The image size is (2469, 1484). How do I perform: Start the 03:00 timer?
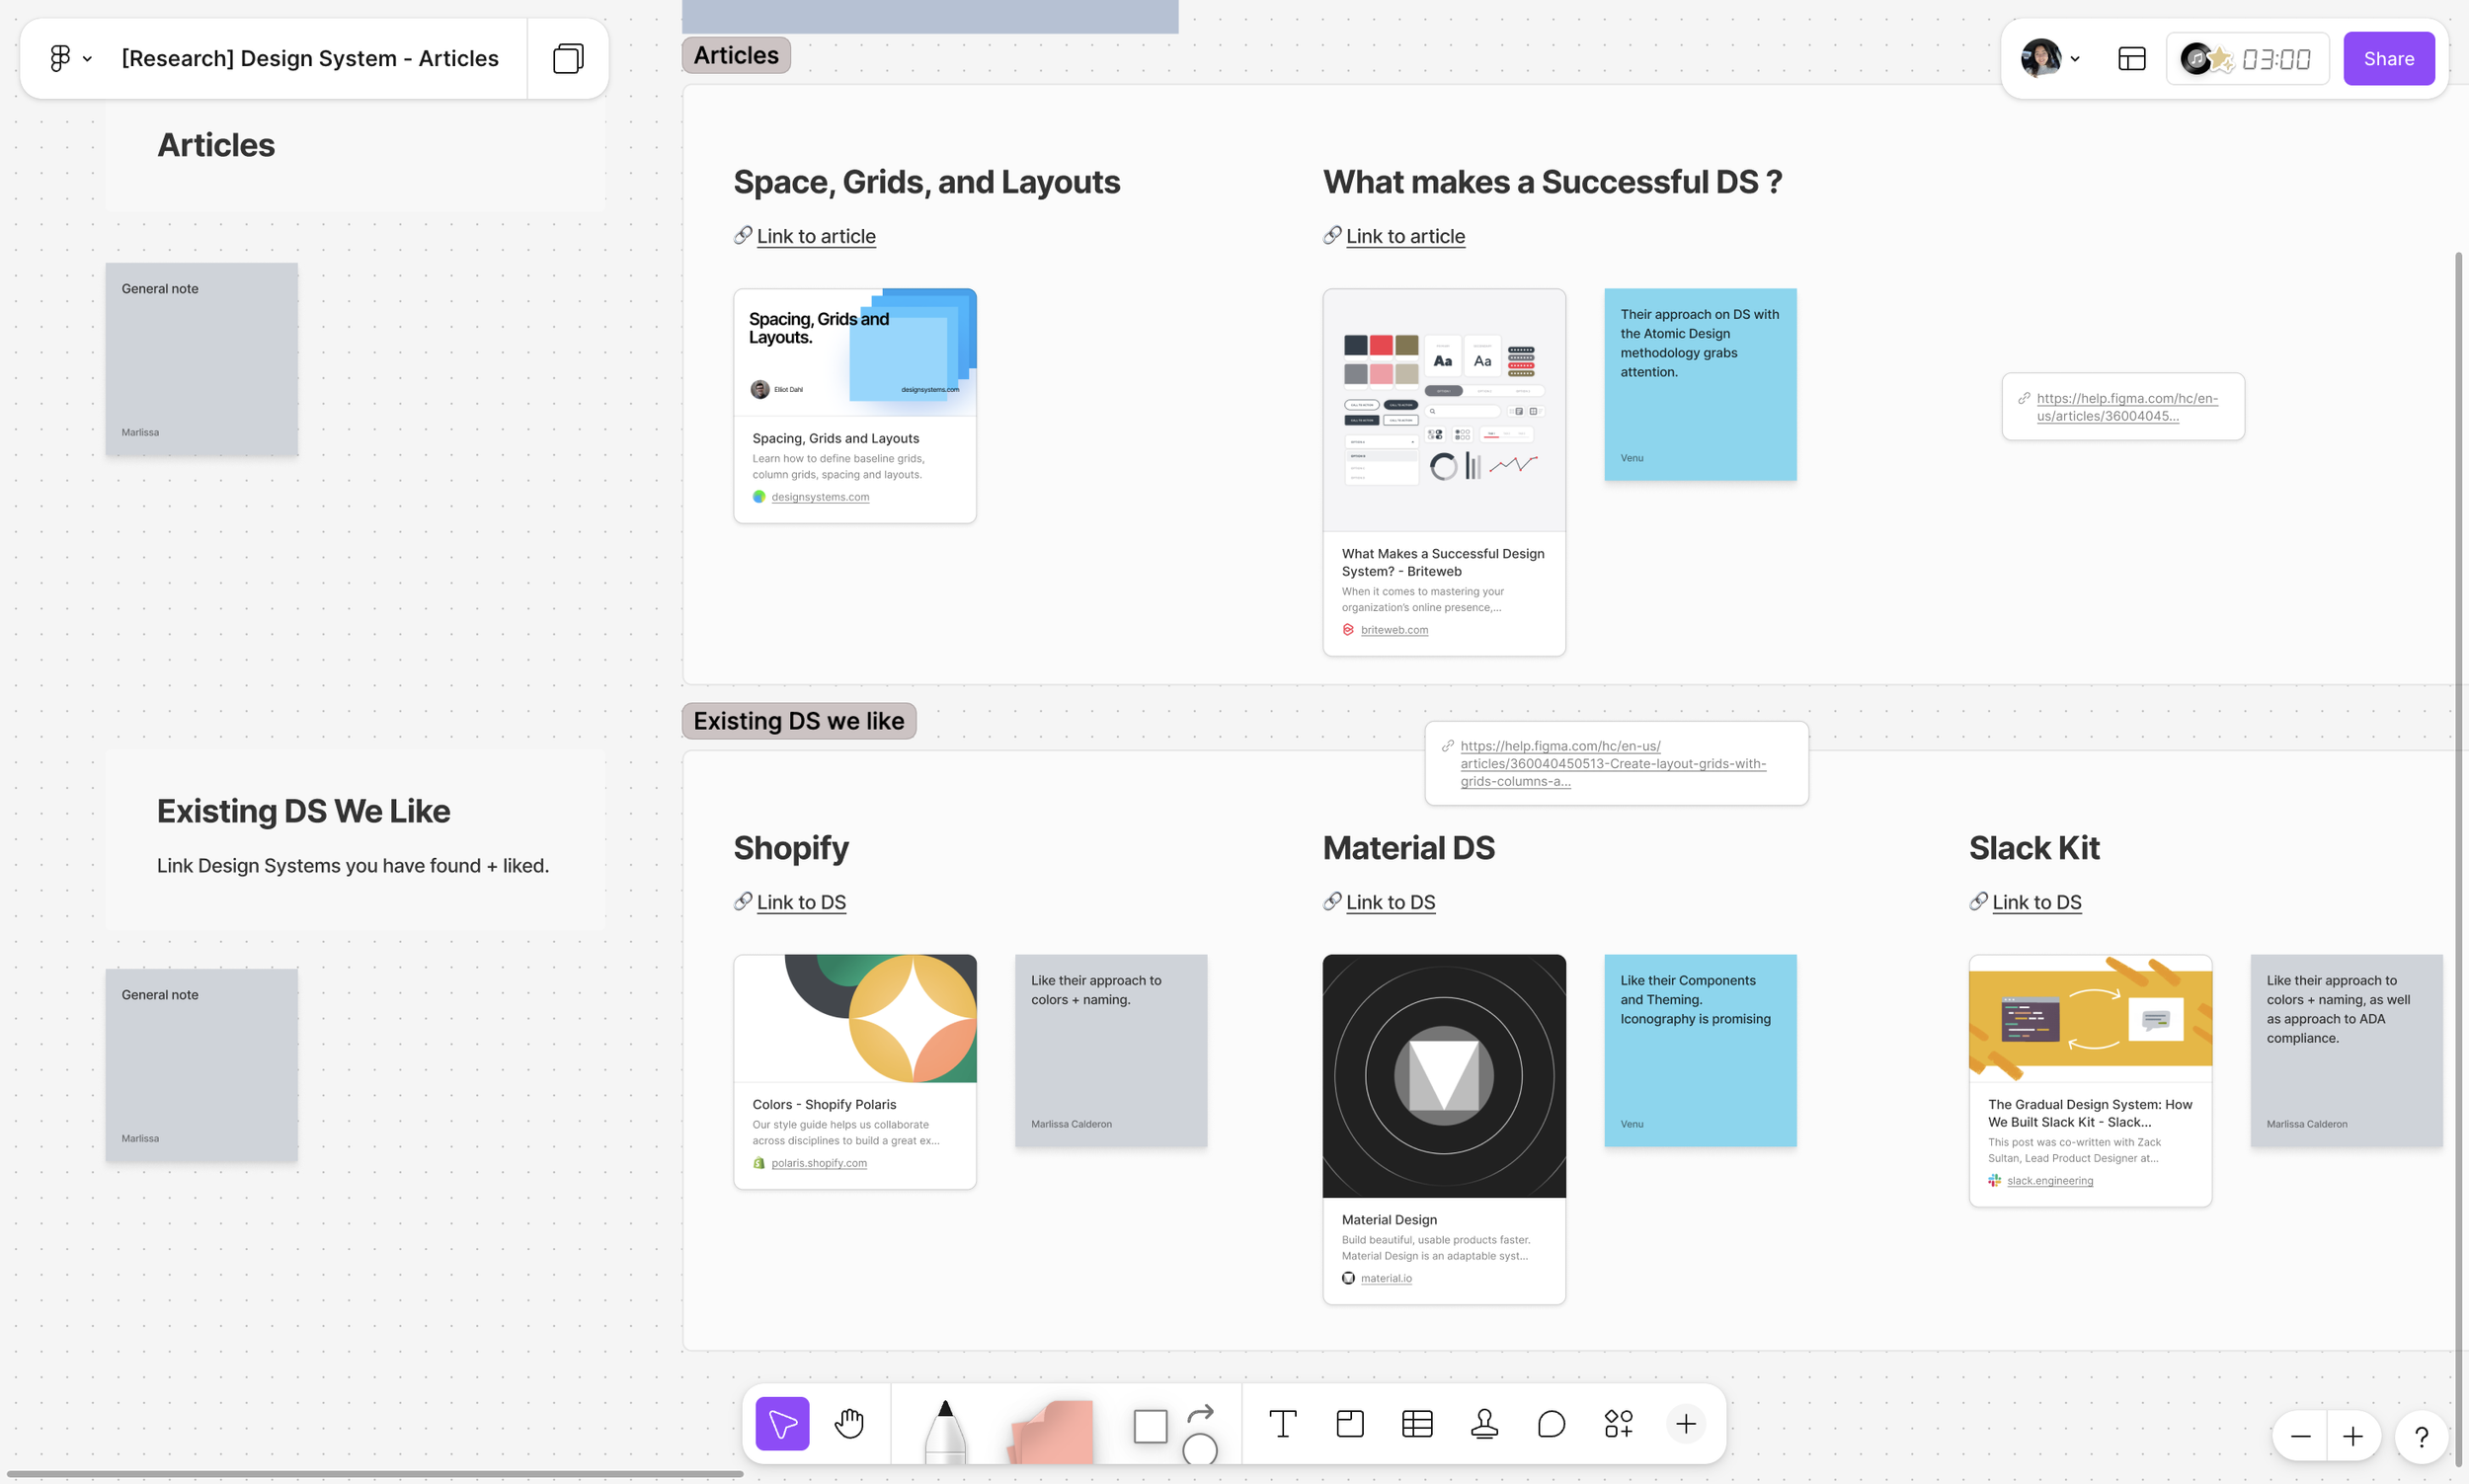pos(2275,59)
